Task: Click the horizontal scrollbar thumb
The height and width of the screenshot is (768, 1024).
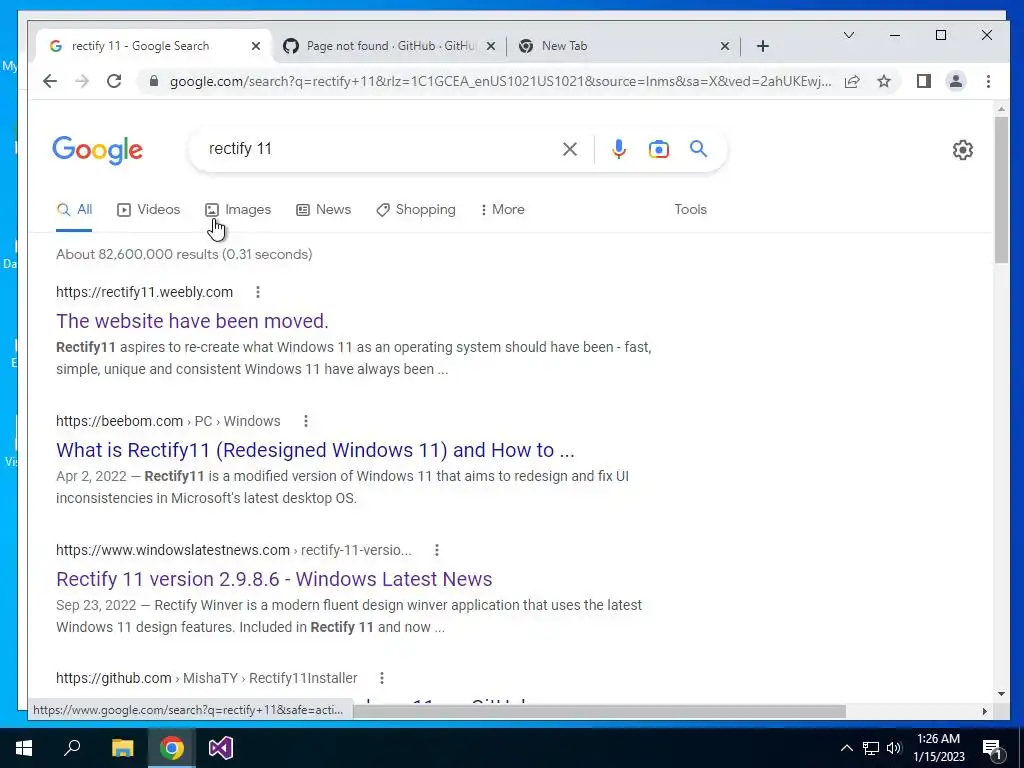Action: 599,711
